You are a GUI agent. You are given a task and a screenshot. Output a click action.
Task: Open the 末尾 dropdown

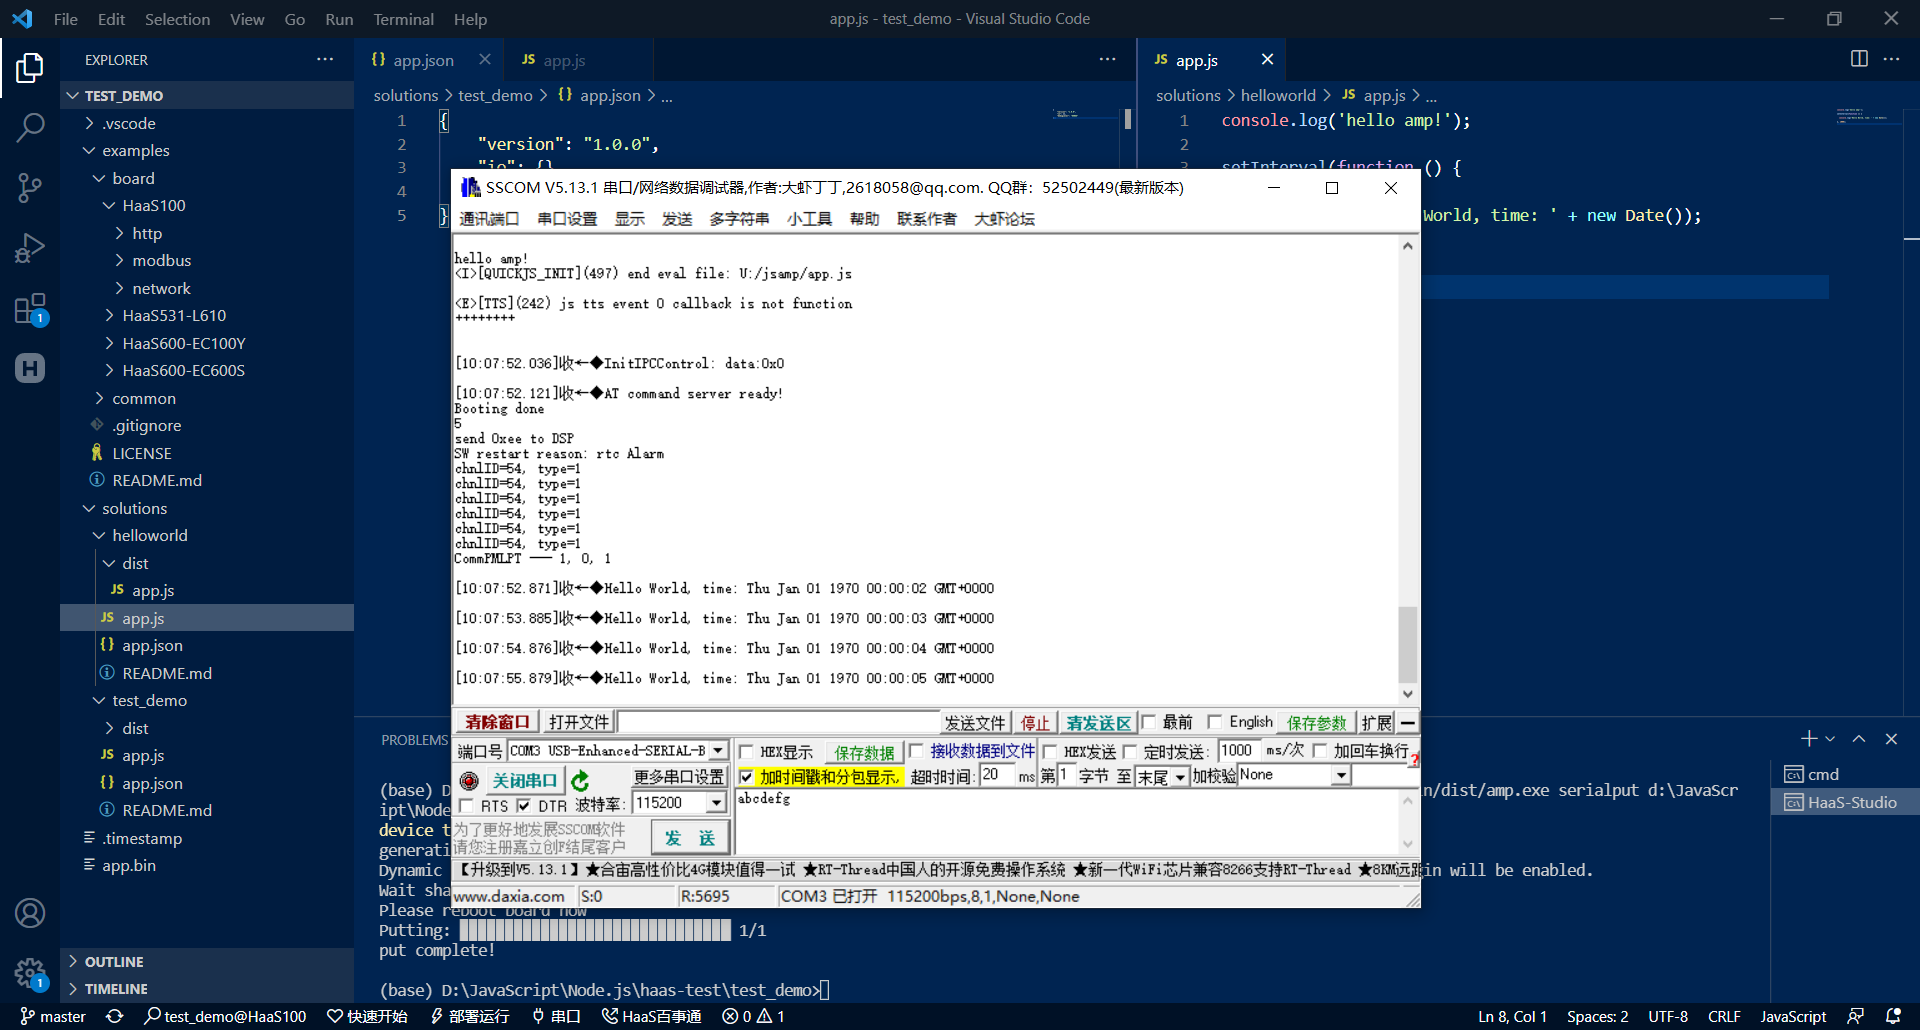click(1180, 777)
